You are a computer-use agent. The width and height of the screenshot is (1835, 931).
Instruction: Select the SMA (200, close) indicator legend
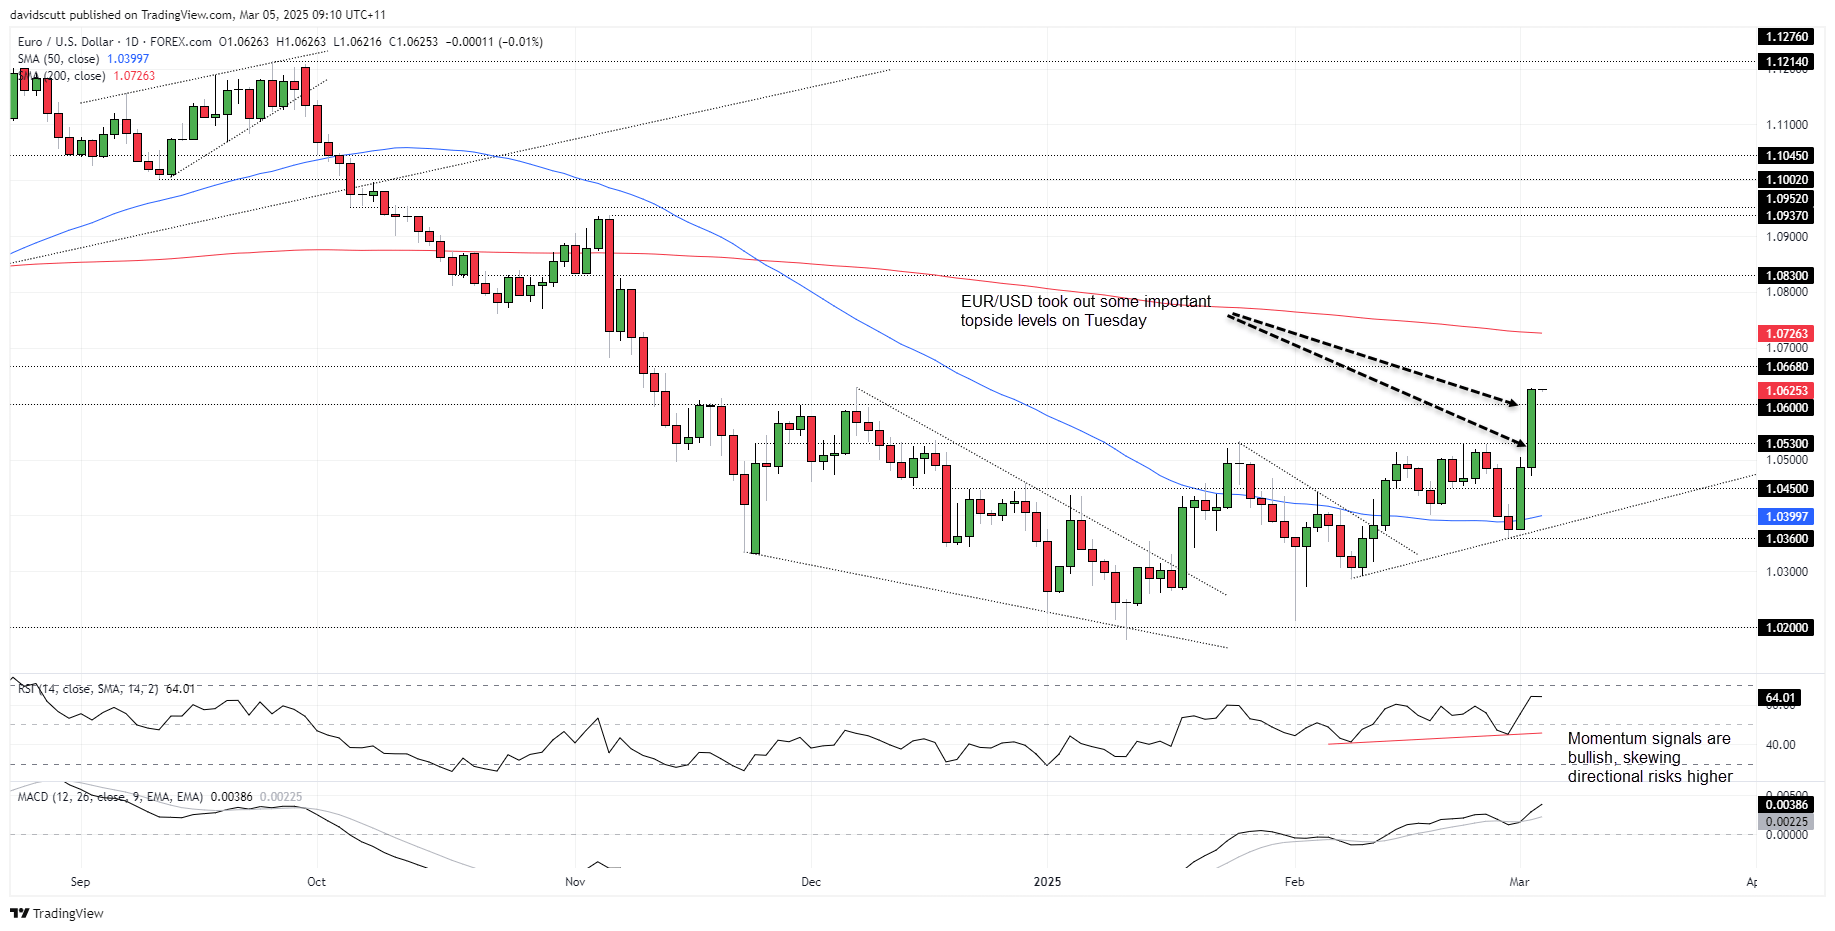86,76
